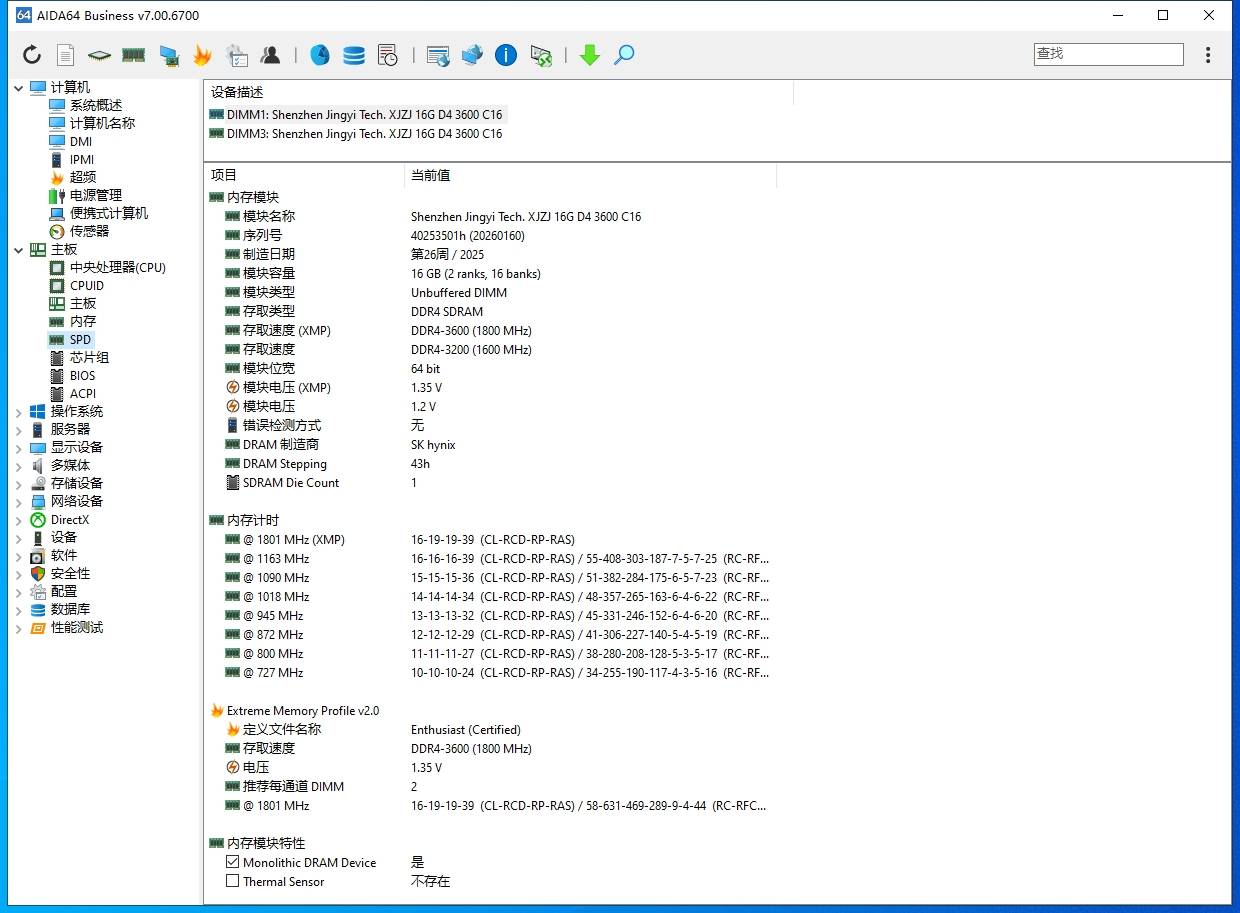This screenshot has width=1240, height=913.
Task: Expand the DirectX tree node
Action: click(19, 520)
